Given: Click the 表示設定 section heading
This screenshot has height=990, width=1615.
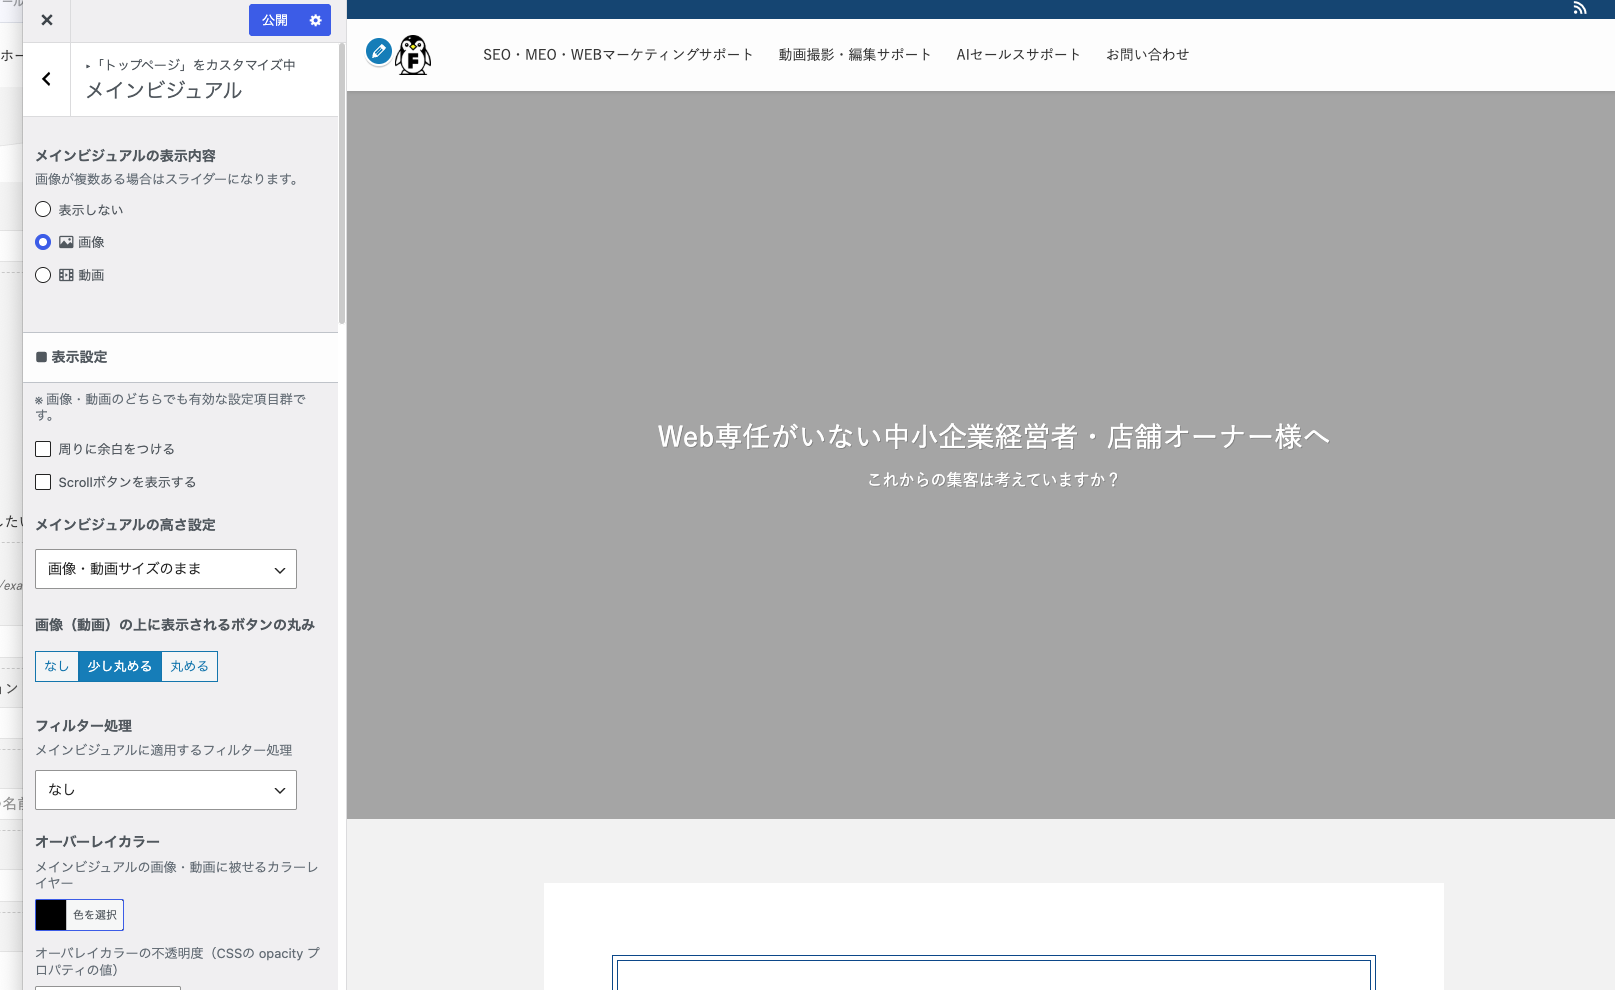Looking at the screenshot, I should point(79,357).
